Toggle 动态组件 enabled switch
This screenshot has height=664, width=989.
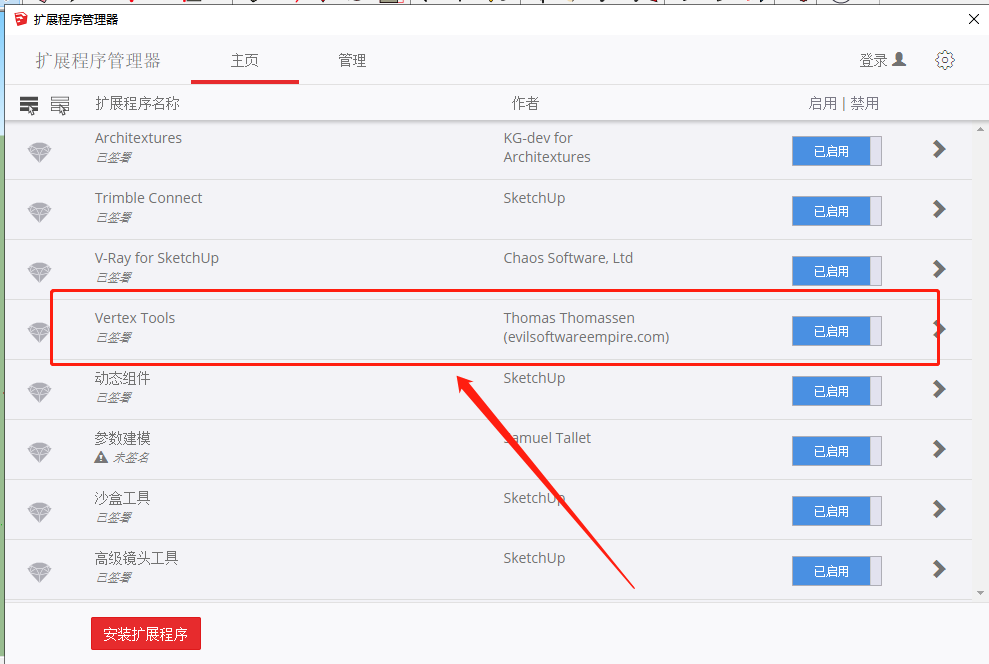pos(837,391)
